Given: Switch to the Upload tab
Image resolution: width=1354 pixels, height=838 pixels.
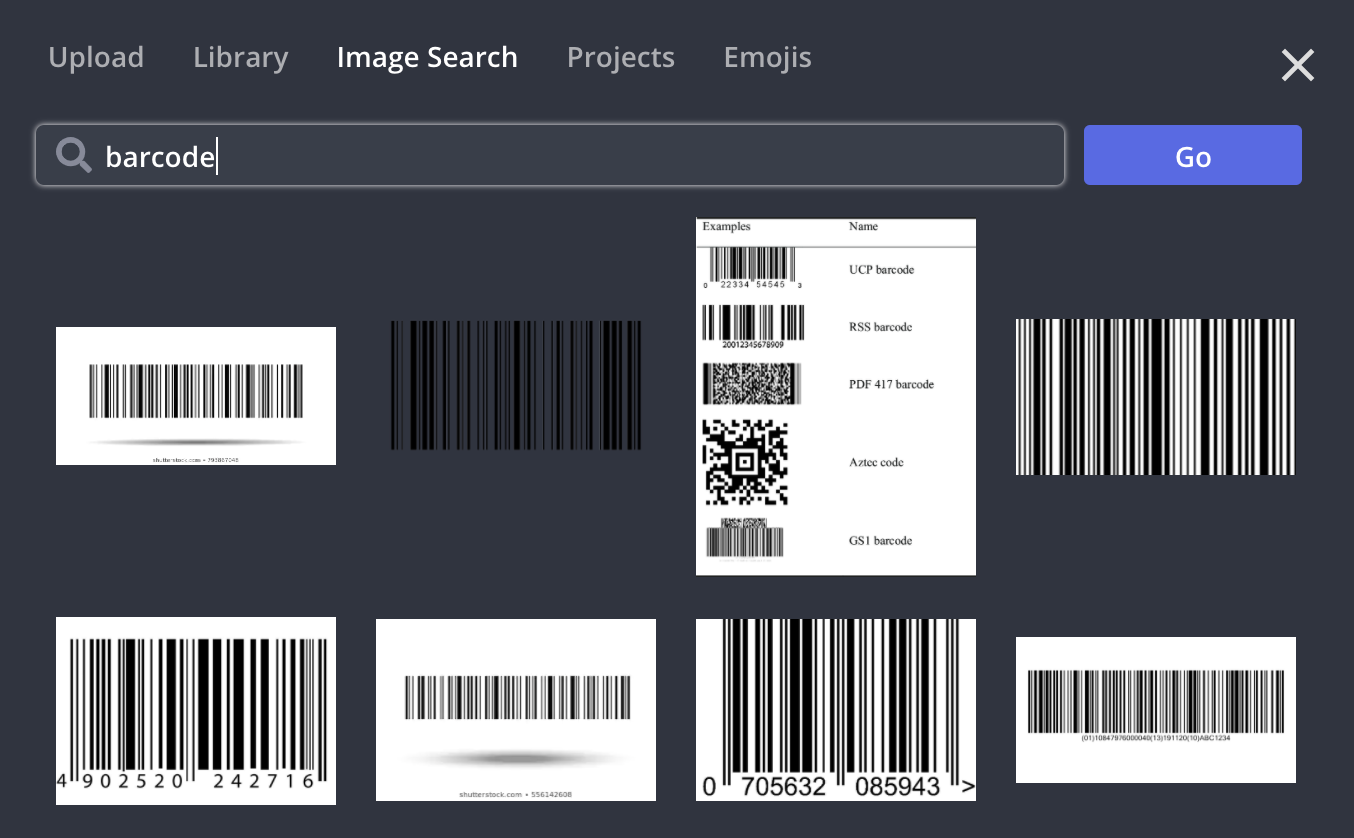Looking at the screenshot, I should pos(96,58).
